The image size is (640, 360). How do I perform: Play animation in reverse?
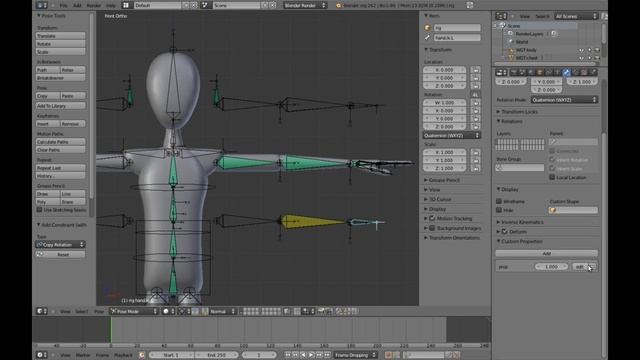303,355
